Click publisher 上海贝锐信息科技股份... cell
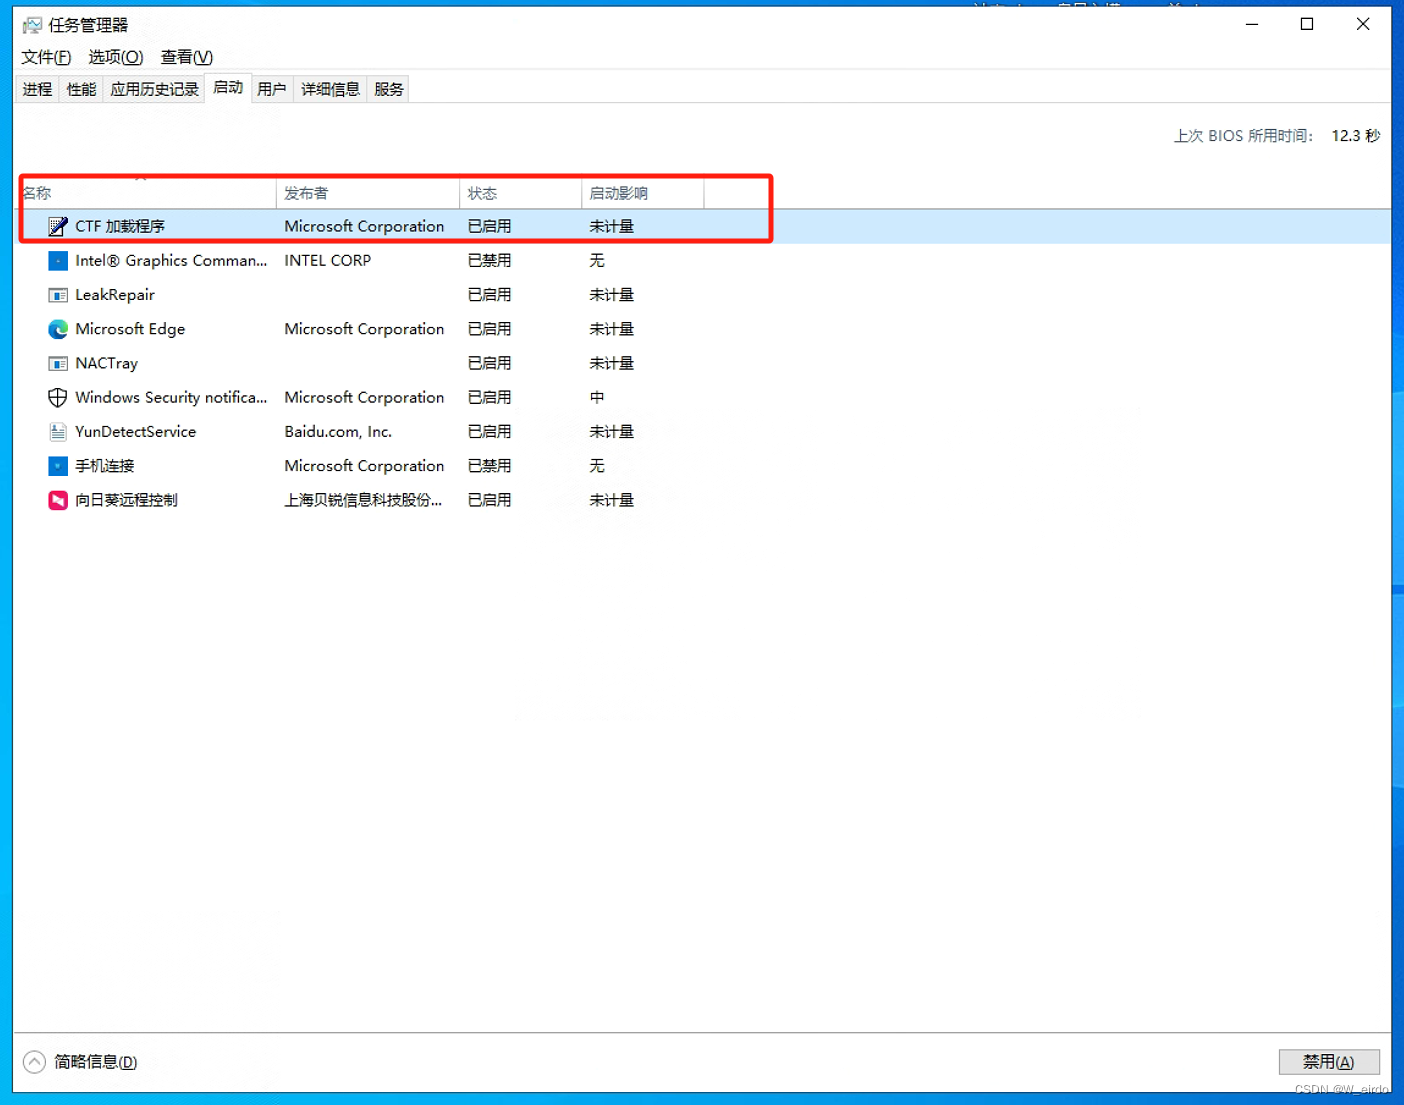1404x1105 pixels. pos(363,500)
